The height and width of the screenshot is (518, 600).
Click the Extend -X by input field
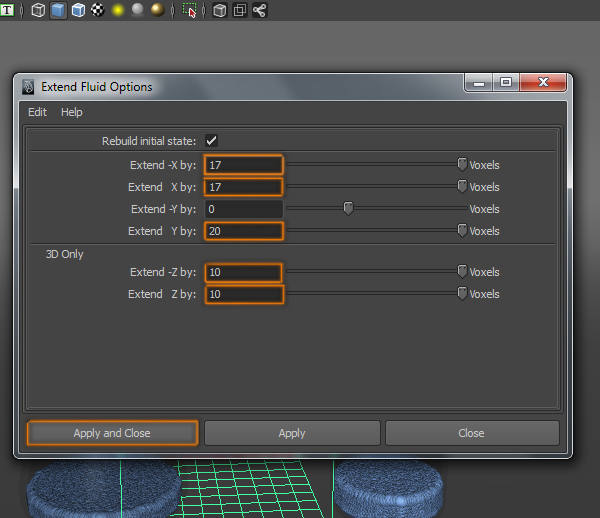[x=244, y=165]
